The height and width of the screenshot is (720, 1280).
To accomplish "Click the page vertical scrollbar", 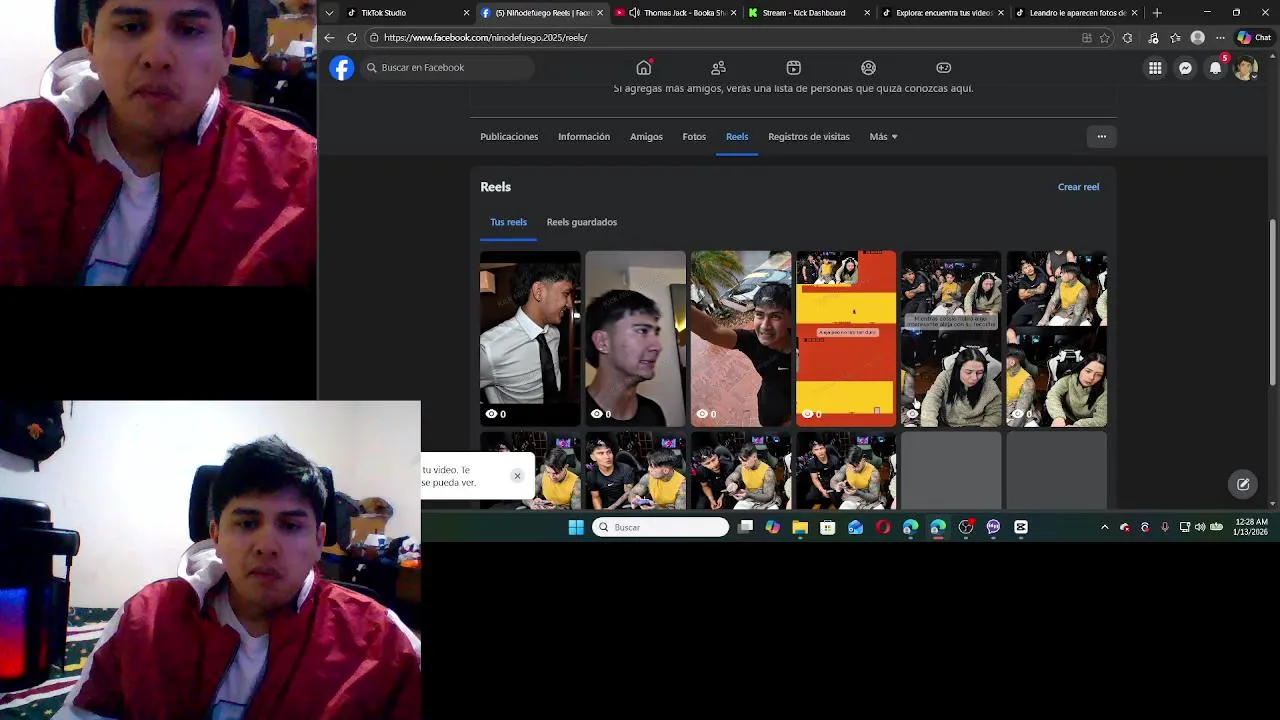I will [1273, 300].
